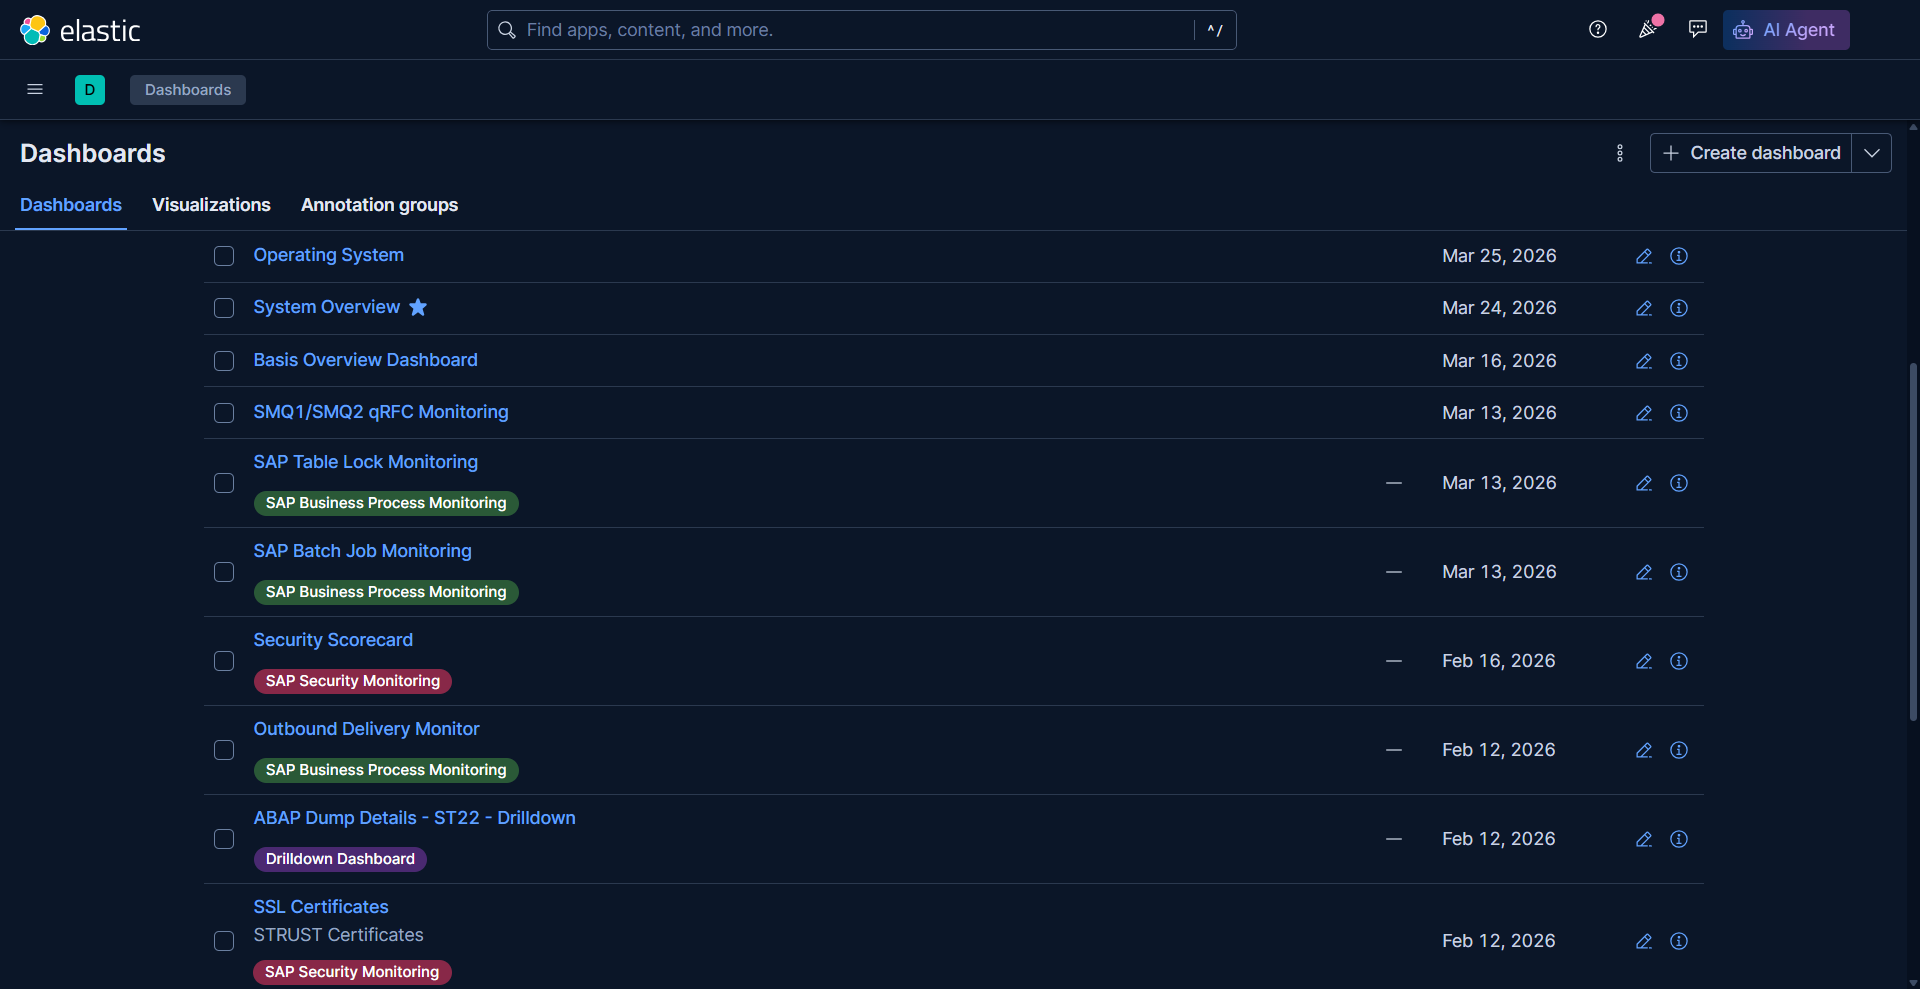Select the SAP Table Lock Monitoring checkbox

pyautogui.click(x=224, y=483)
